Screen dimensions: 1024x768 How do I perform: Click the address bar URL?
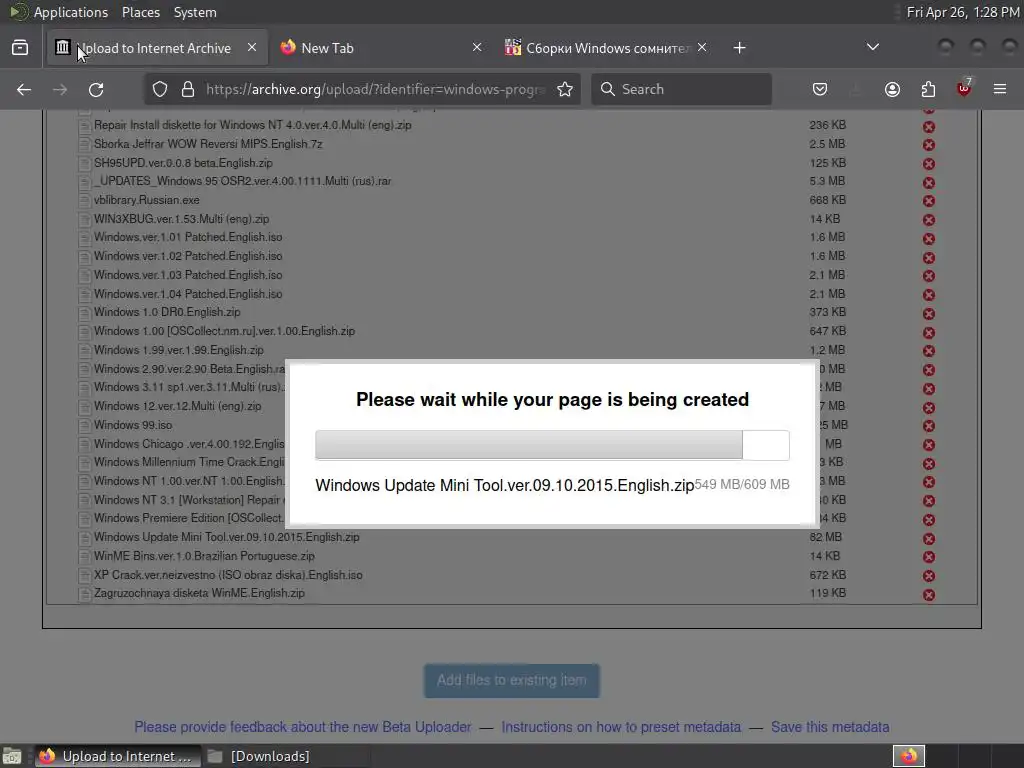(x=376, y=89)
